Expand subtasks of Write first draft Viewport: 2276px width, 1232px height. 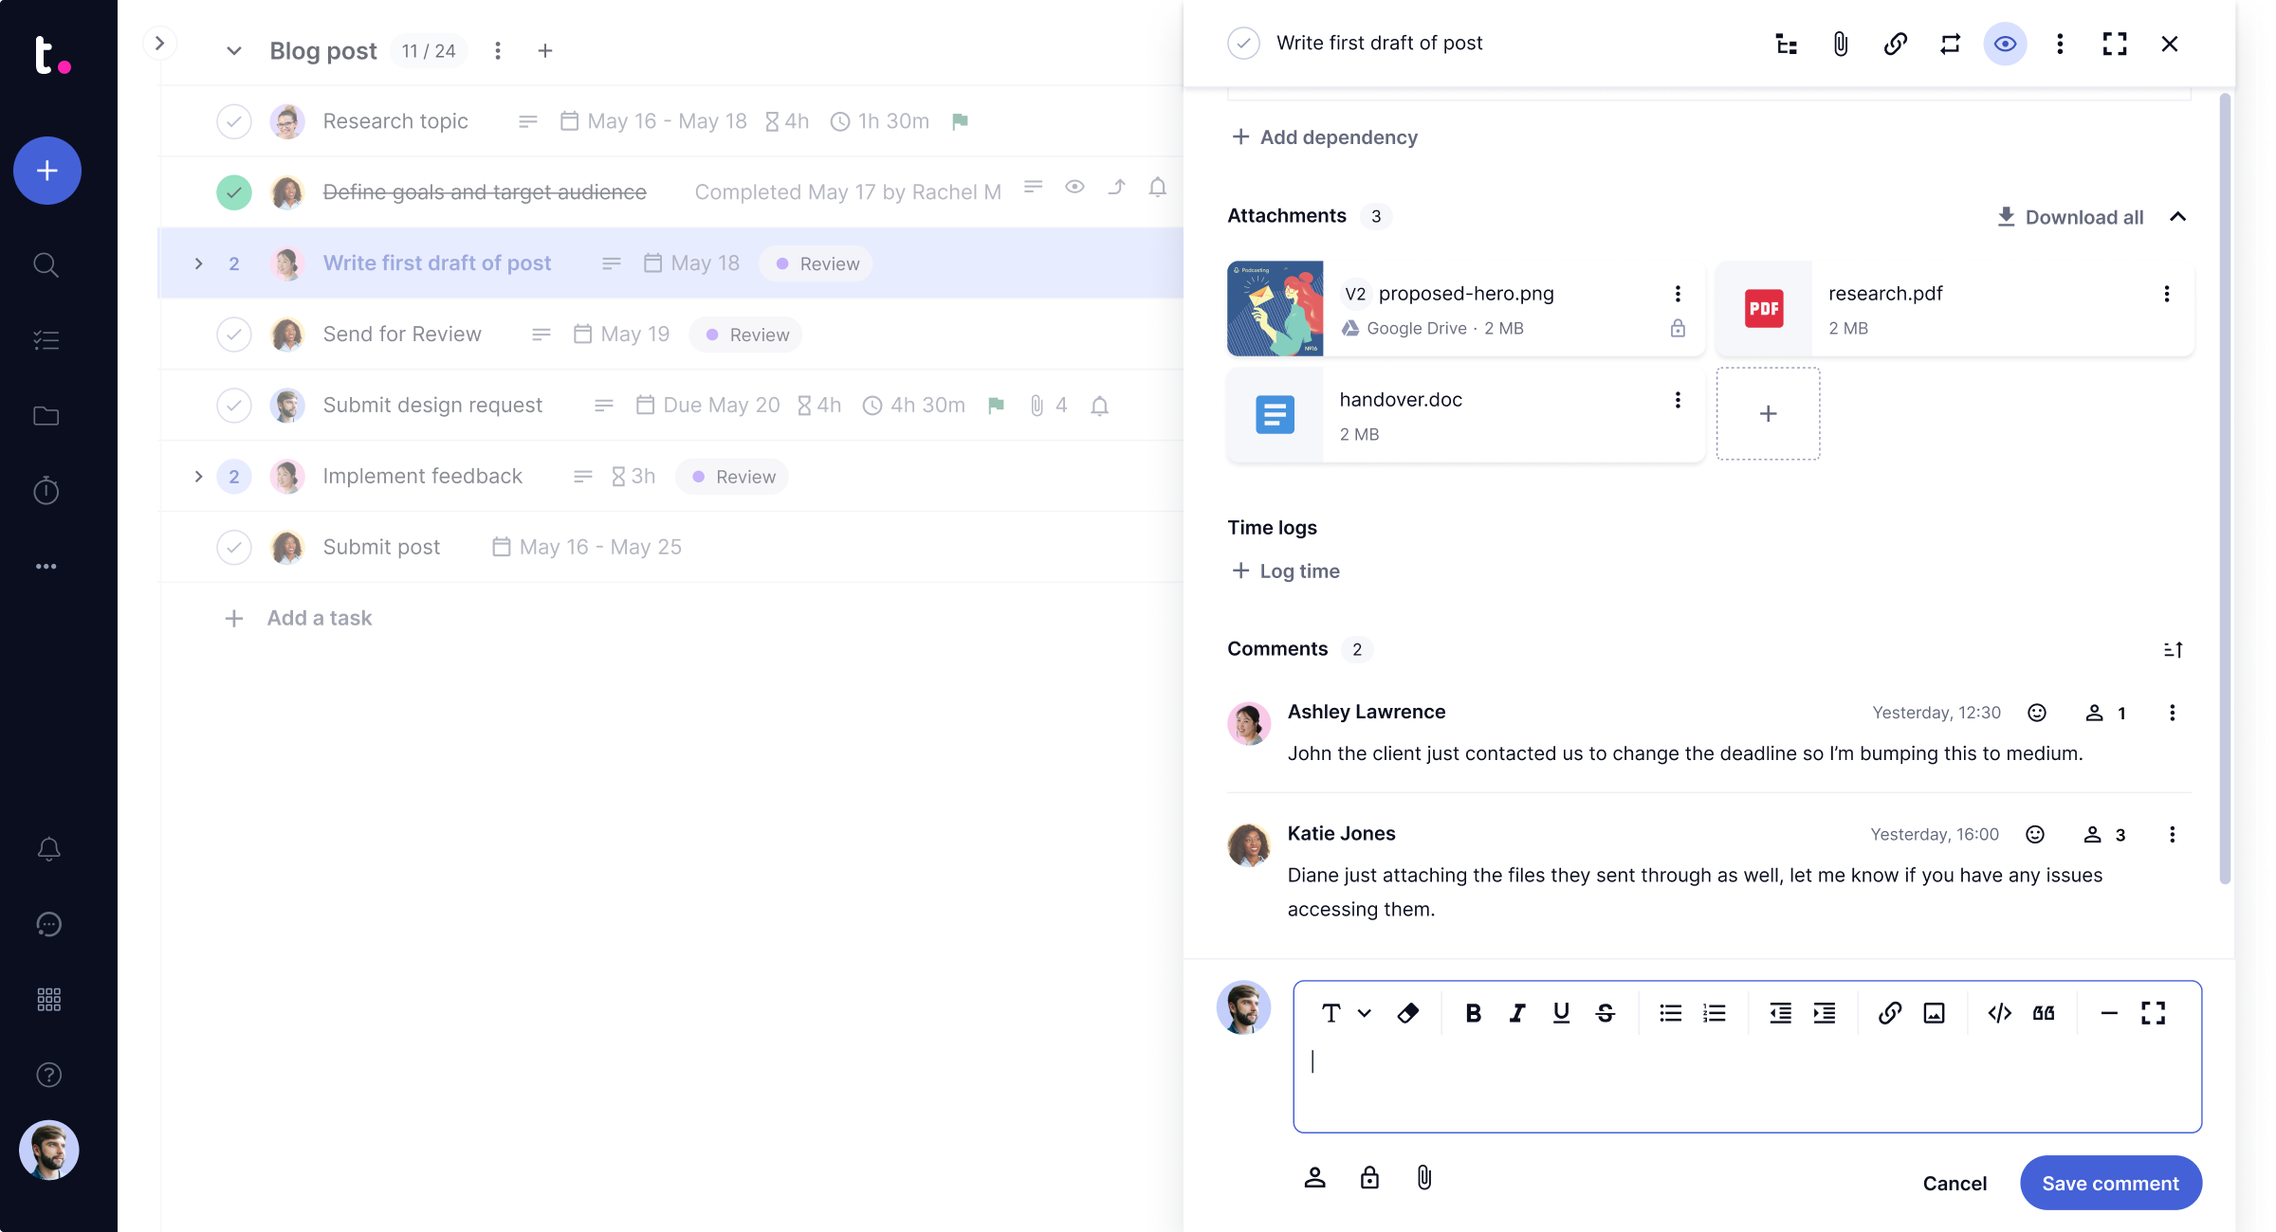pyautogui.click(x=198, y=264)
